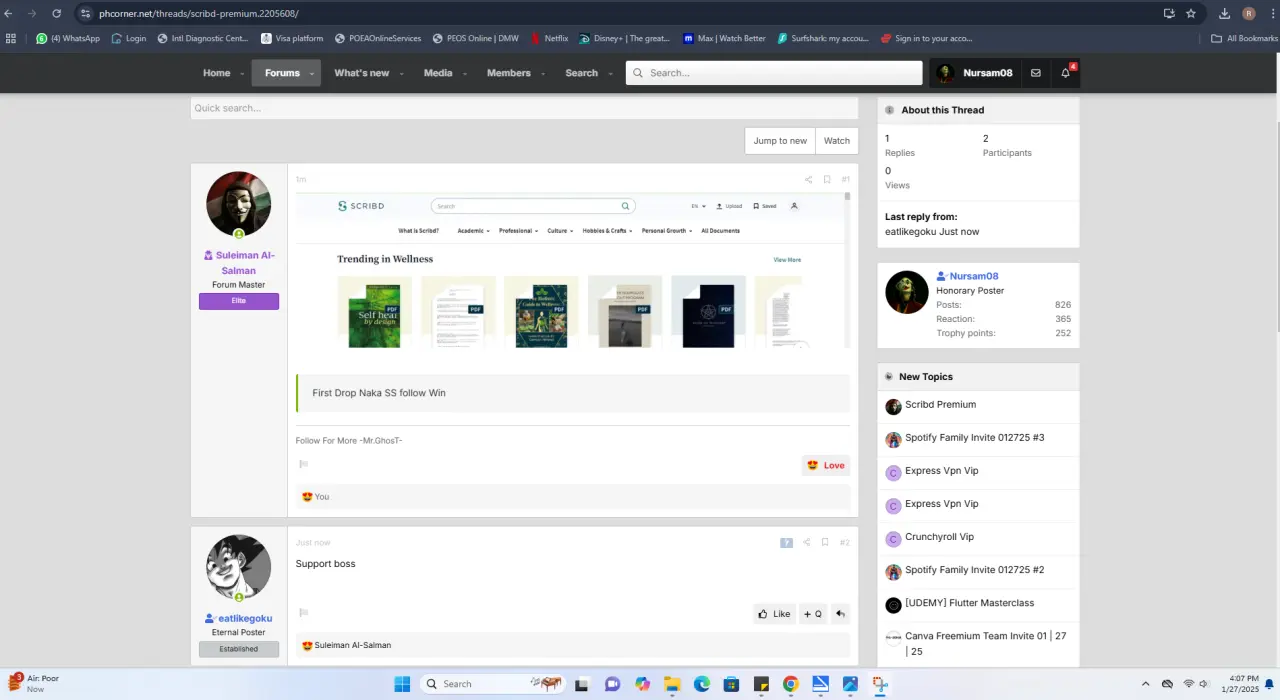Image resolution: width=1280 pixels, height=700 pixels.
Task: Report Suleiman's post with flag icon
Action: click(304, 464)
